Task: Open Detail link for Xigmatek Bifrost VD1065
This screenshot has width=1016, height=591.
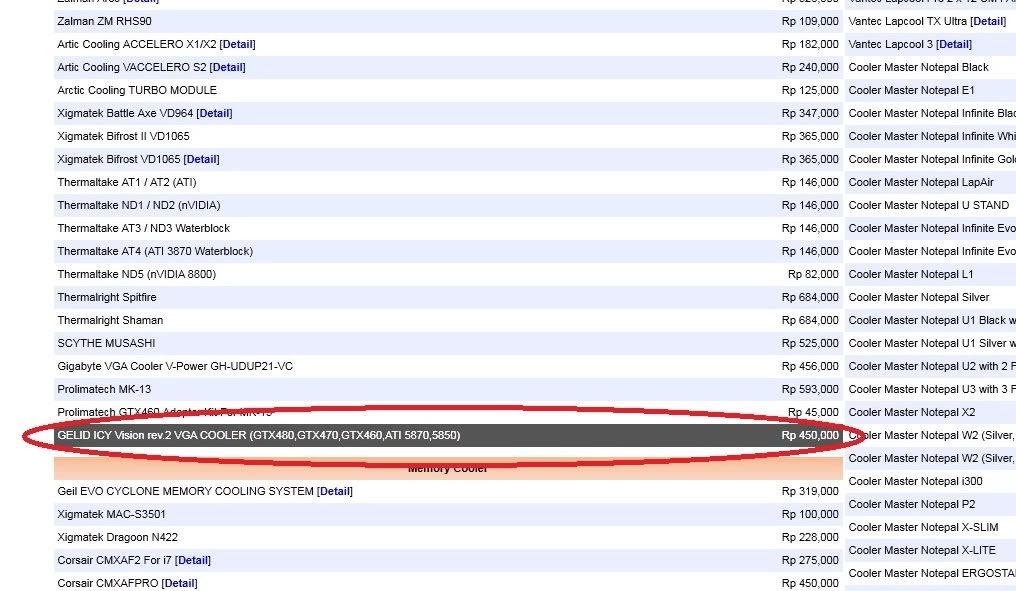Action: pos(202,159)
